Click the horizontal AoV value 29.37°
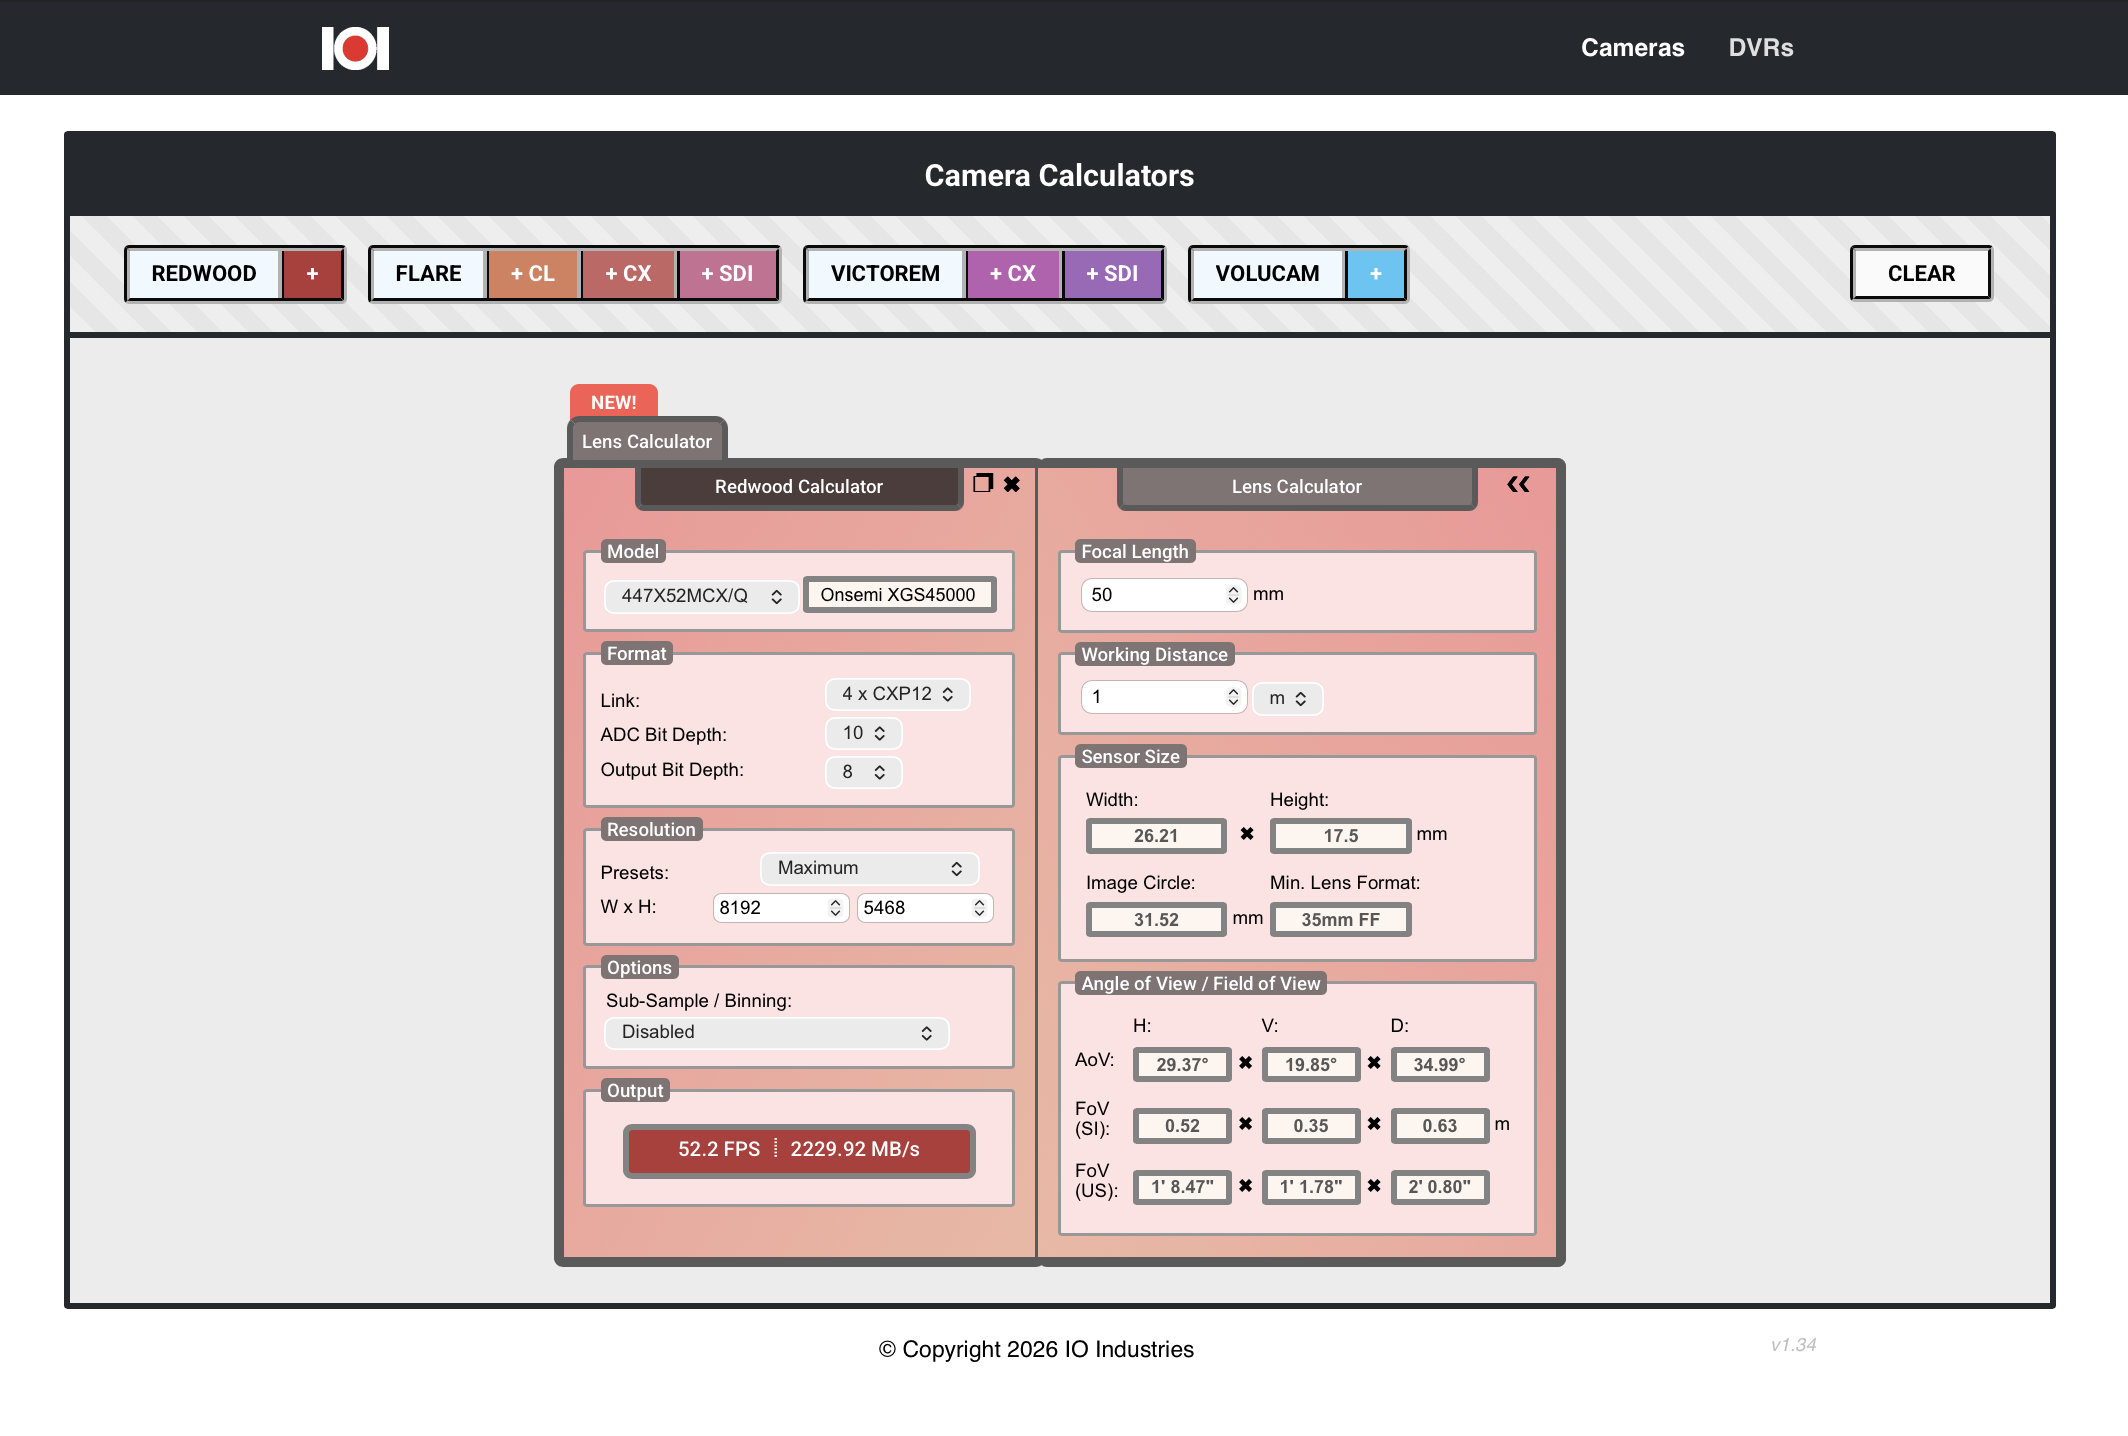The height and width of the screenshot is (1436, 2128). tap(1182, 1065)
